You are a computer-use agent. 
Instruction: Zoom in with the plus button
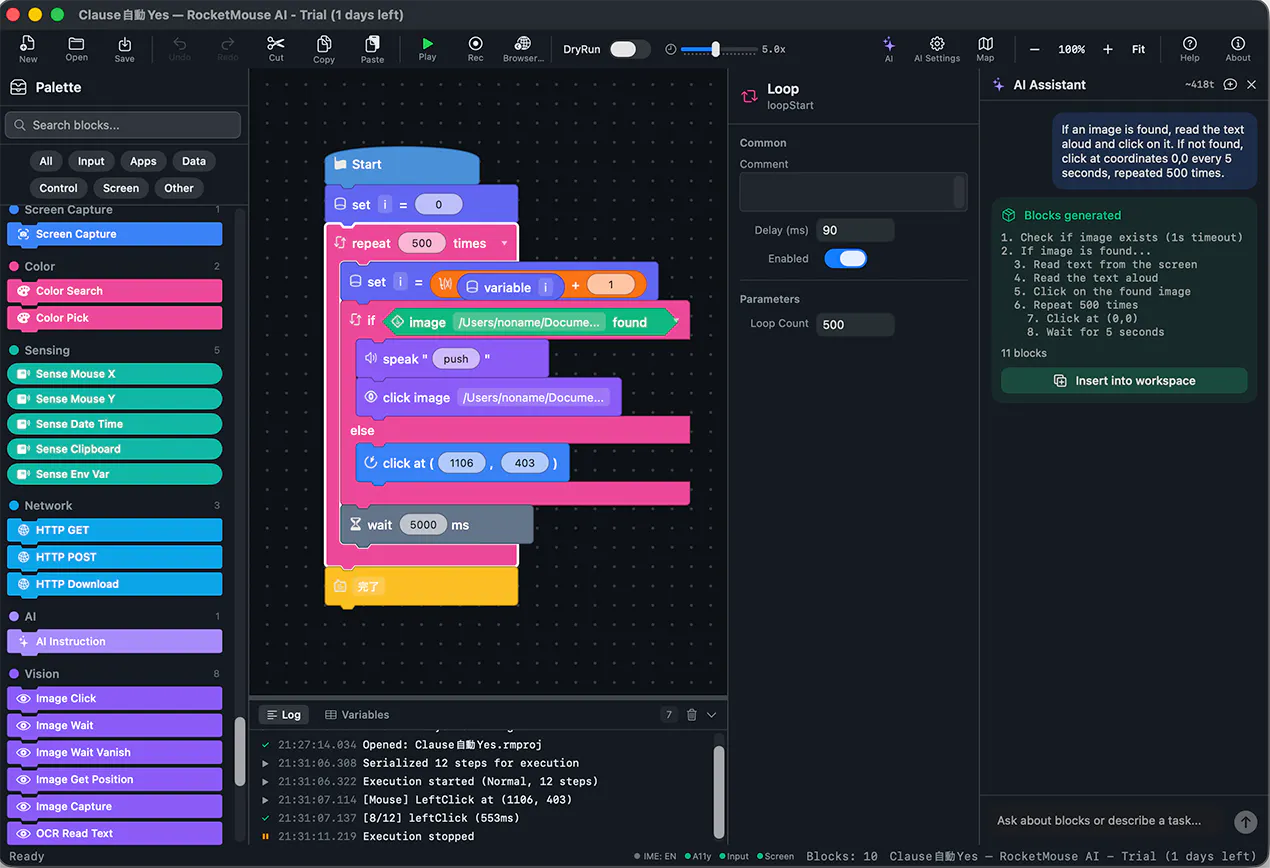pyautogui.click(x=1108, y=49)
